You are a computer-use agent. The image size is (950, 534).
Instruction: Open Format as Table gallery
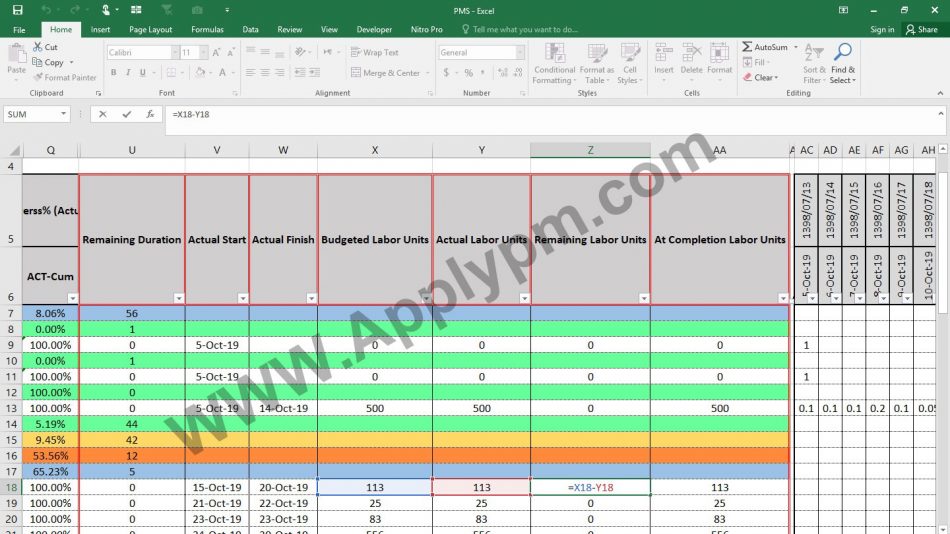coord(597,64)
